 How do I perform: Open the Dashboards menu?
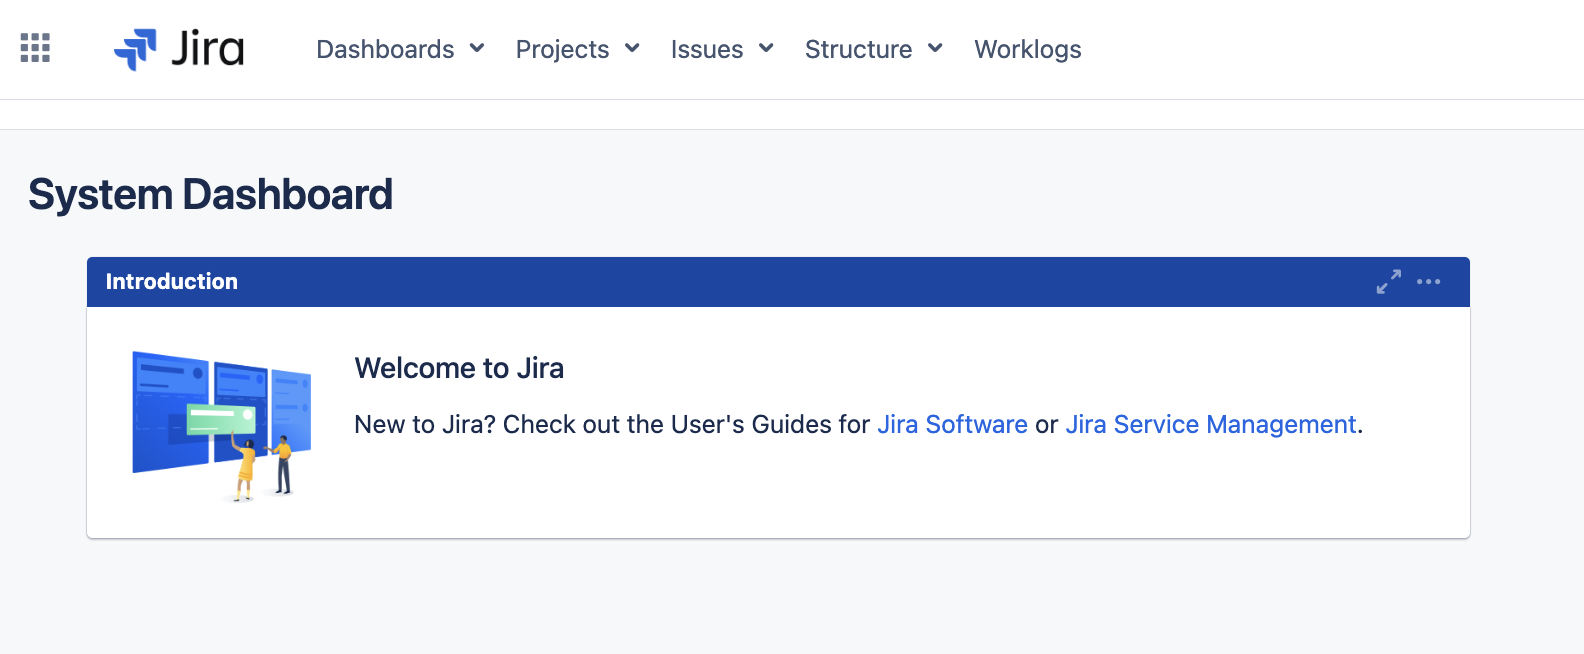(x=400, y=49)
